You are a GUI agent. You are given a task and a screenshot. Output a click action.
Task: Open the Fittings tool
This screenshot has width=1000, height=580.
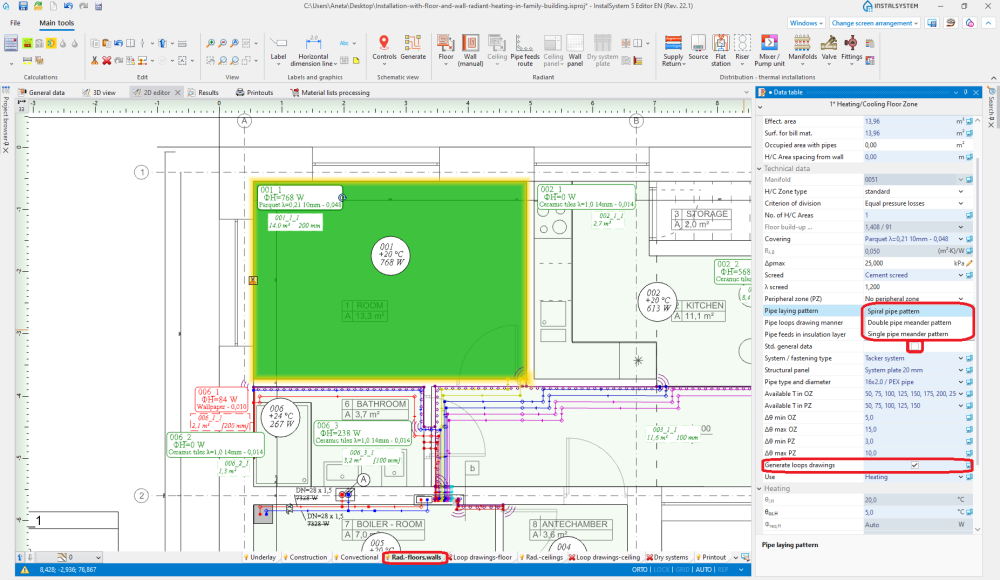pos(851,48)
